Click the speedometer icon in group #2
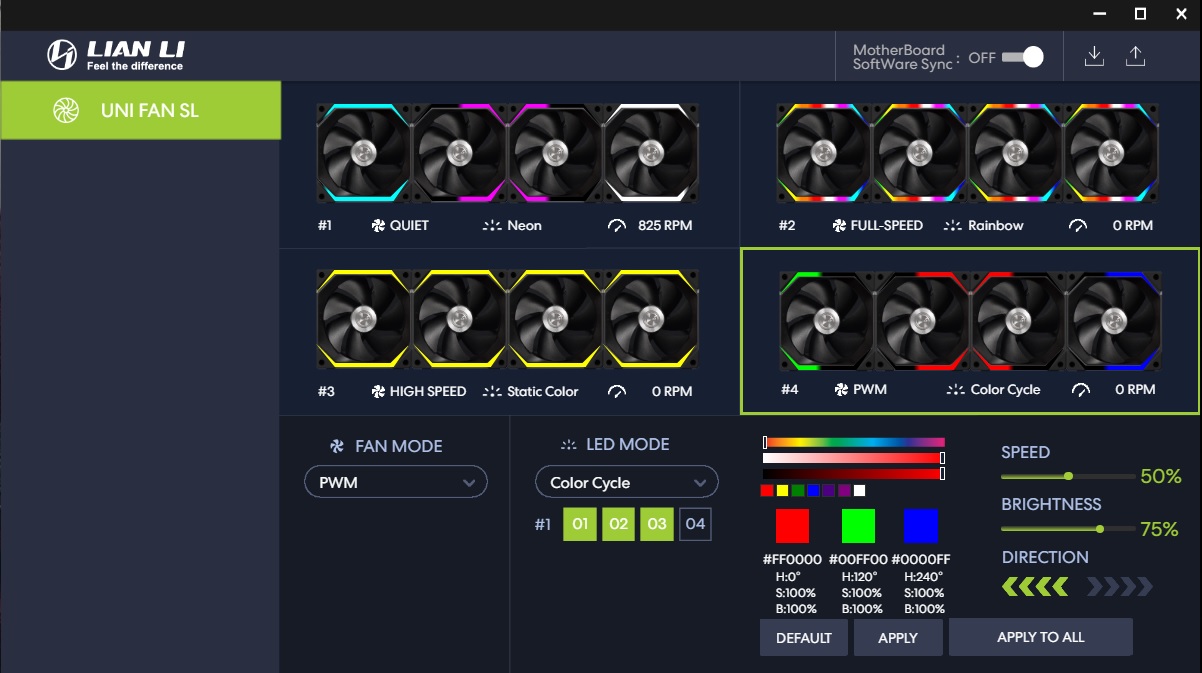This screenshot has width=1202, height=673. (x=1077, y=226)
